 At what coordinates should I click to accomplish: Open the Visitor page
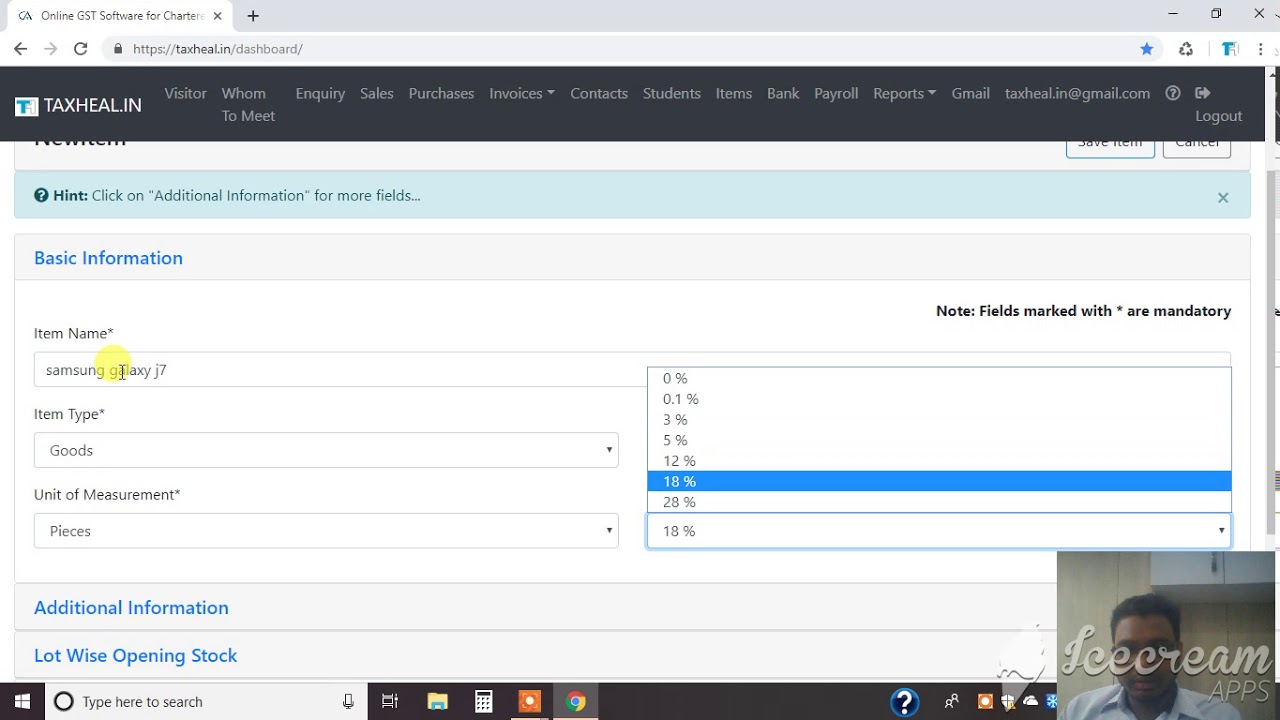tap(185, 93)
